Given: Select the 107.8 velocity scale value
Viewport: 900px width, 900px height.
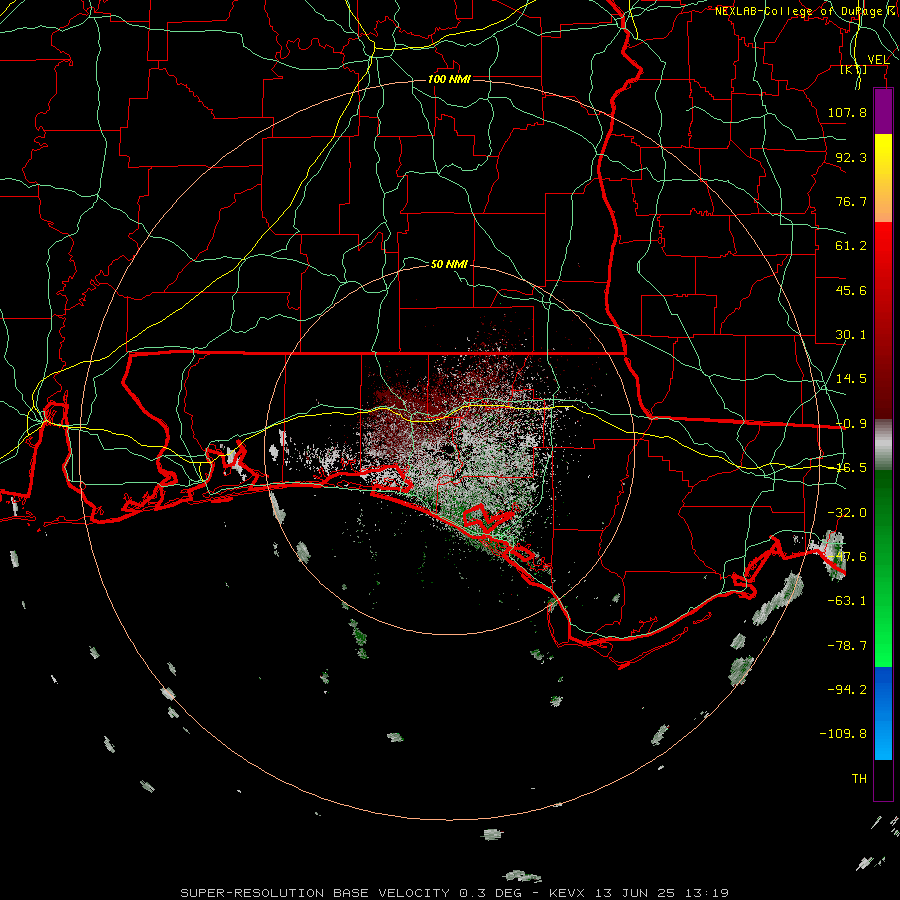Looking at the screenshot, I should (847, 112).
